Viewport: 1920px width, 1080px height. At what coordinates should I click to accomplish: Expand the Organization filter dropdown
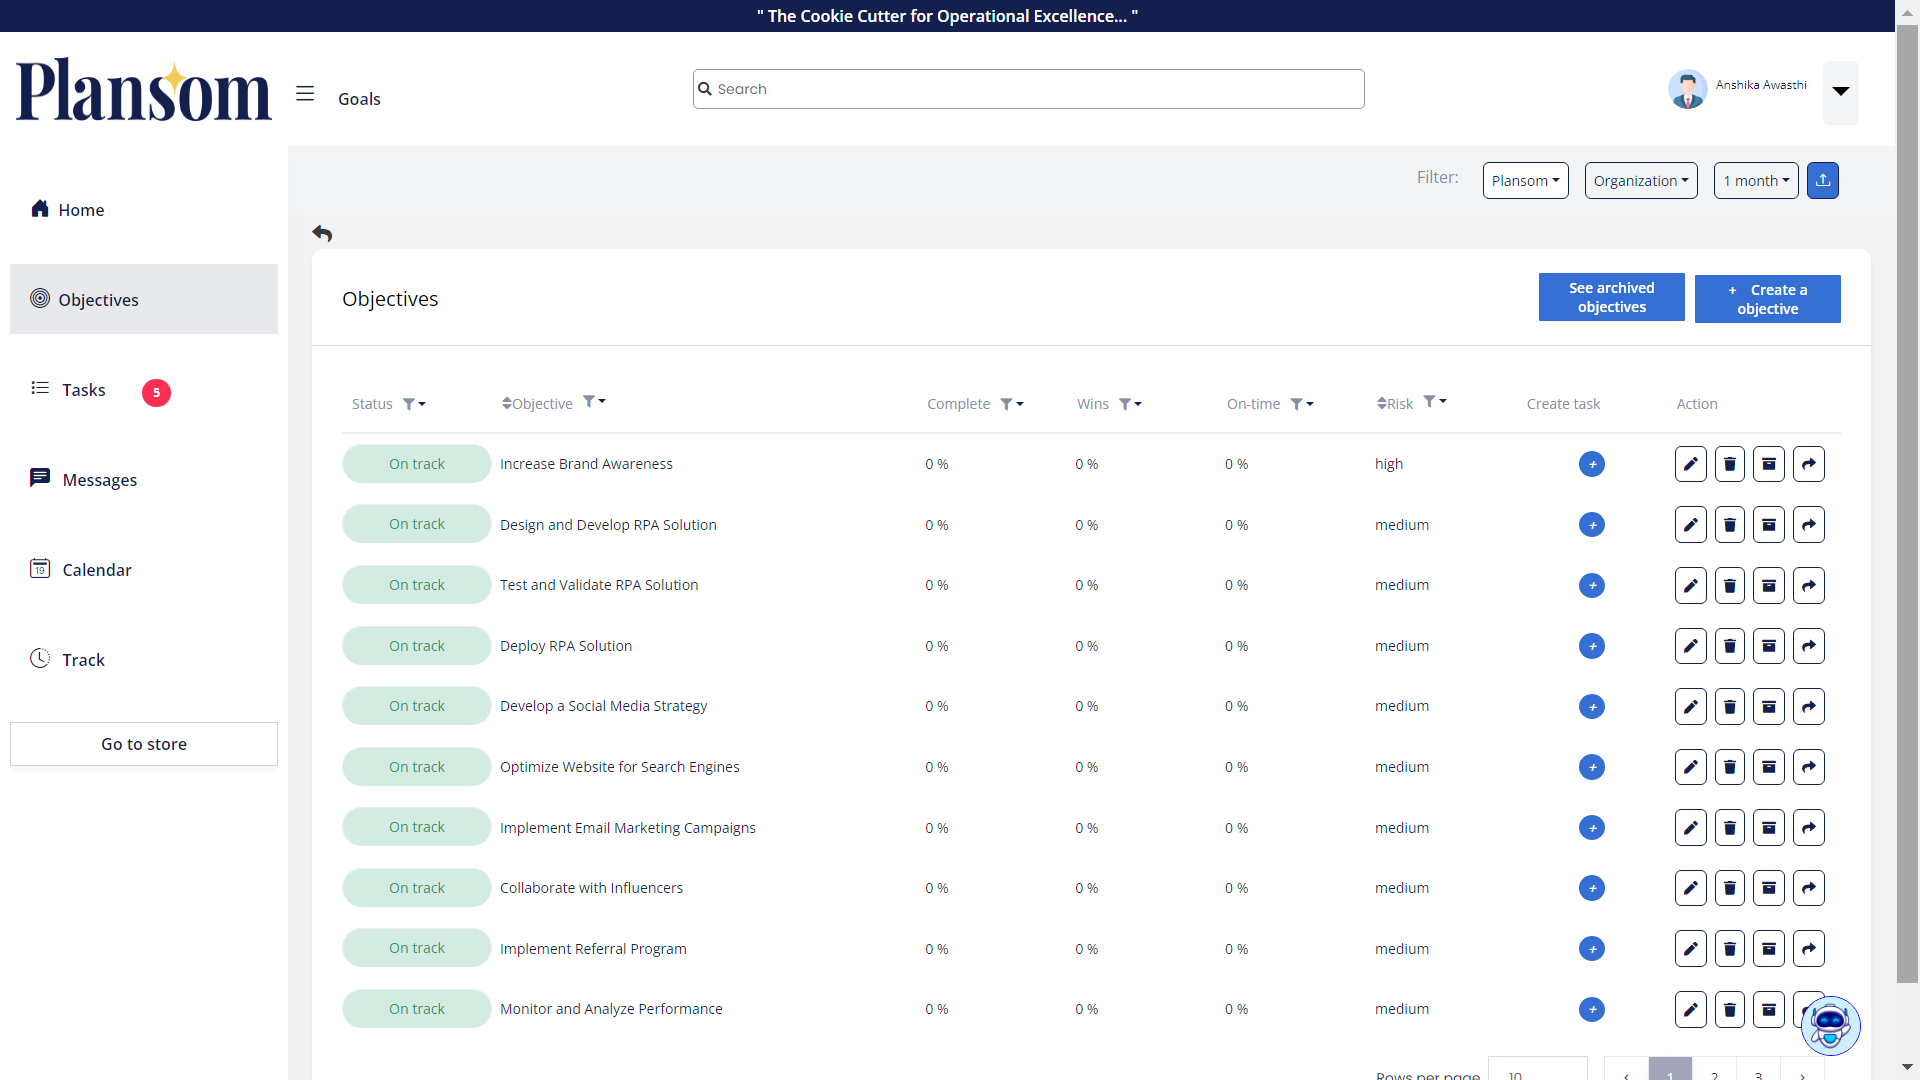pyautogui.click(x=1640, y=181)
